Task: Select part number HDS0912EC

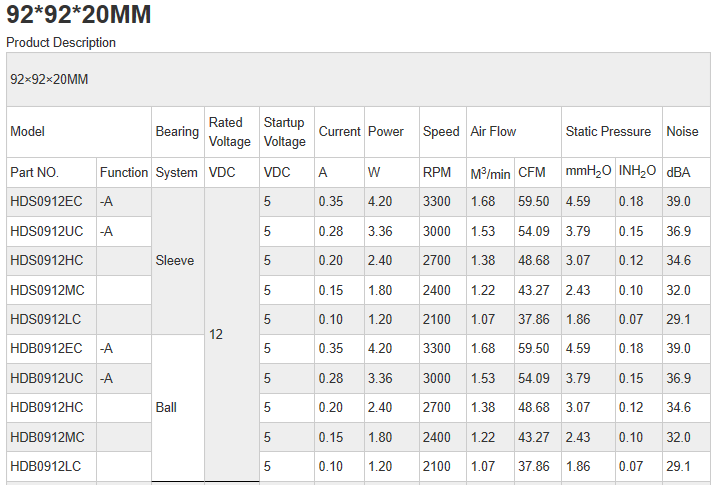Action: [x=46, y=202]
